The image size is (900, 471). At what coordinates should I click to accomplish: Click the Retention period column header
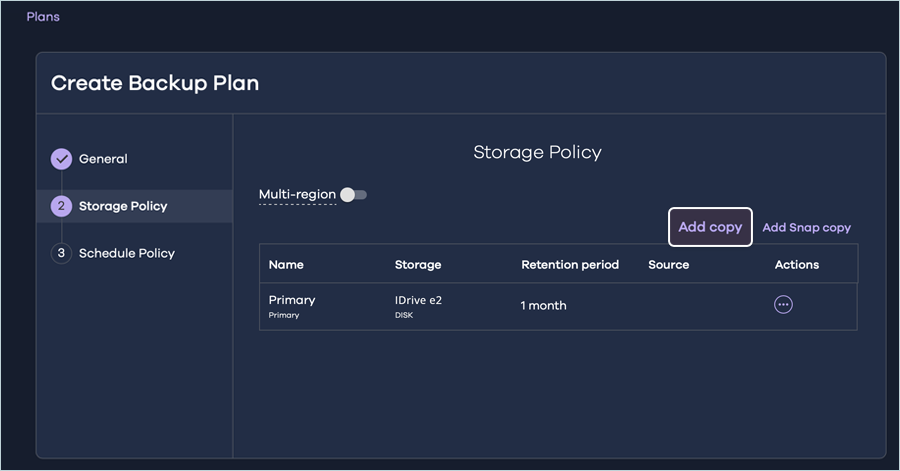570,265
